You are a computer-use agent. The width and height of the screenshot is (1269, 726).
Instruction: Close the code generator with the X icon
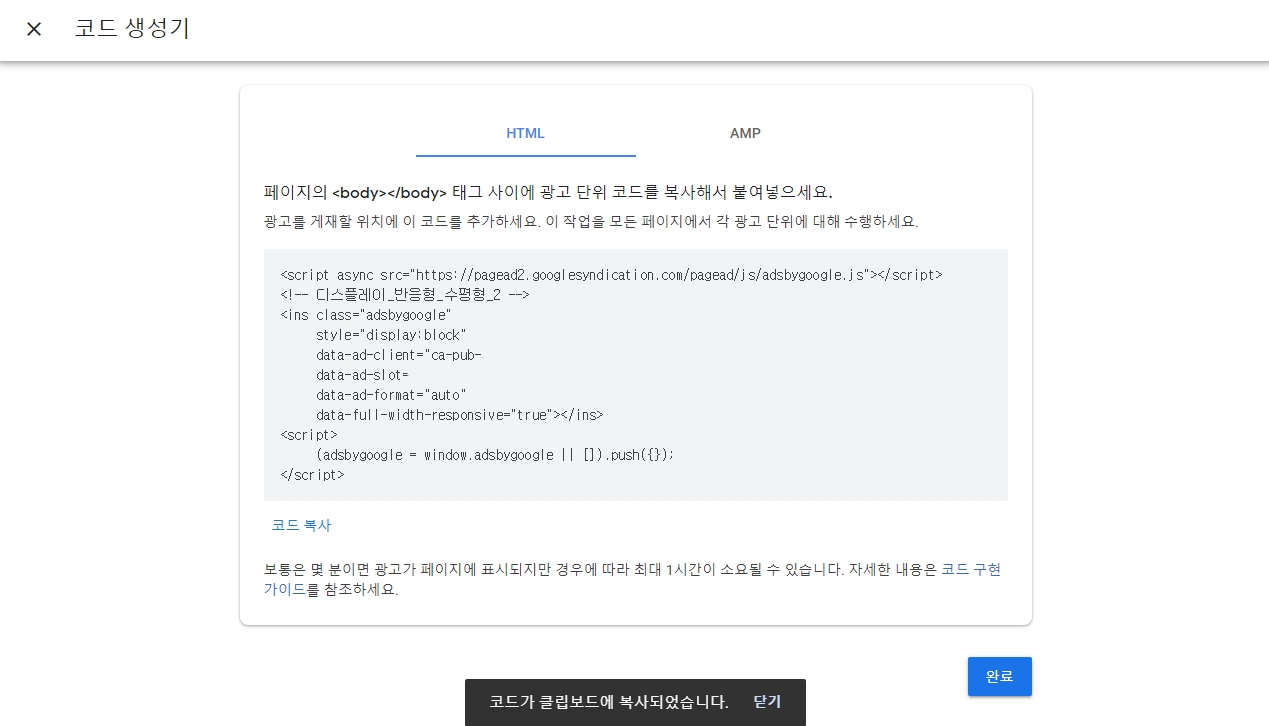pos(34,29)
